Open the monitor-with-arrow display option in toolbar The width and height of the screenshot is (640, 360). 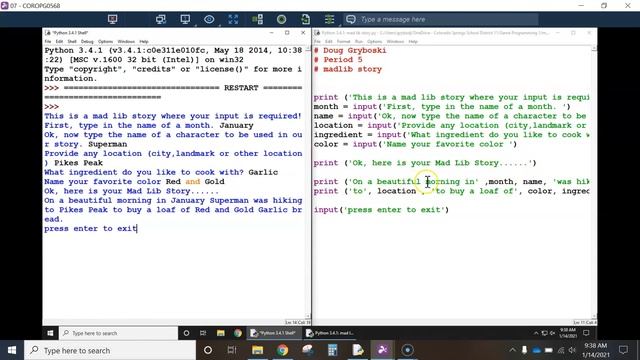(185, 19)
